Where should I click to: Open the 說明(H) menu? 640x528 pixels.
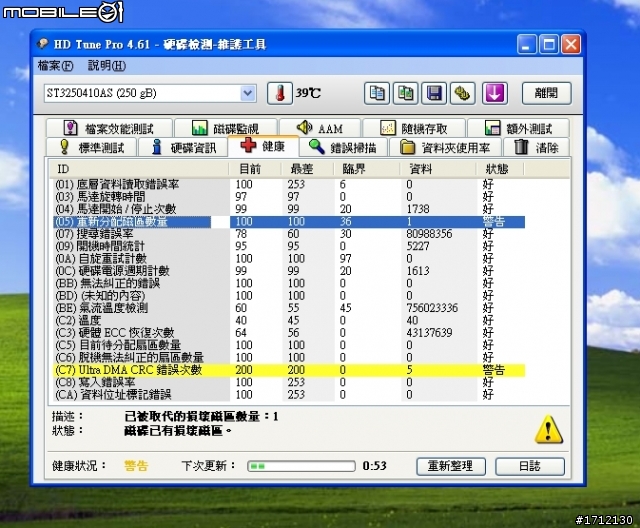pyautogui.click(x=107, y=65)
